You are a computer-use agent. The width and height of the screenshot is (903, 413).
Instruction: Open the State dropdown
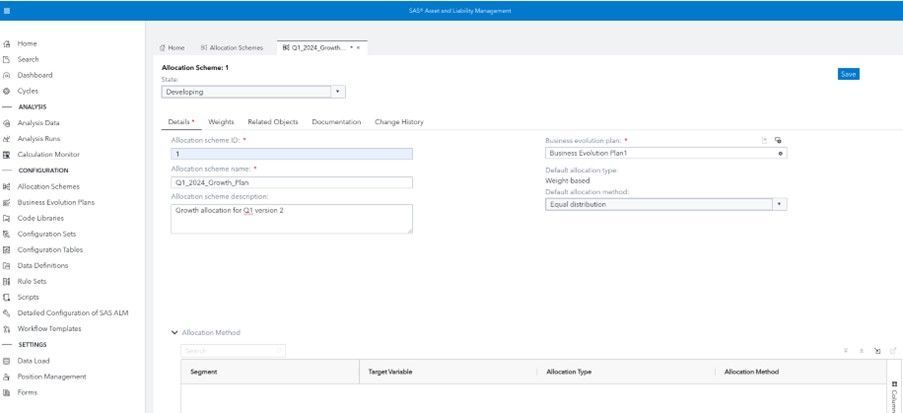[x=337, y=91]
